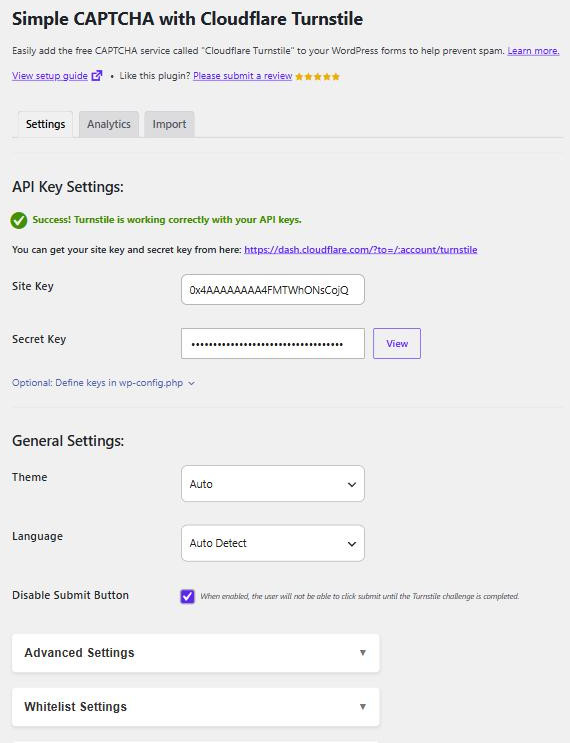
Task: Expand the Advanced Settings panel
Action: tap(196, 653)
